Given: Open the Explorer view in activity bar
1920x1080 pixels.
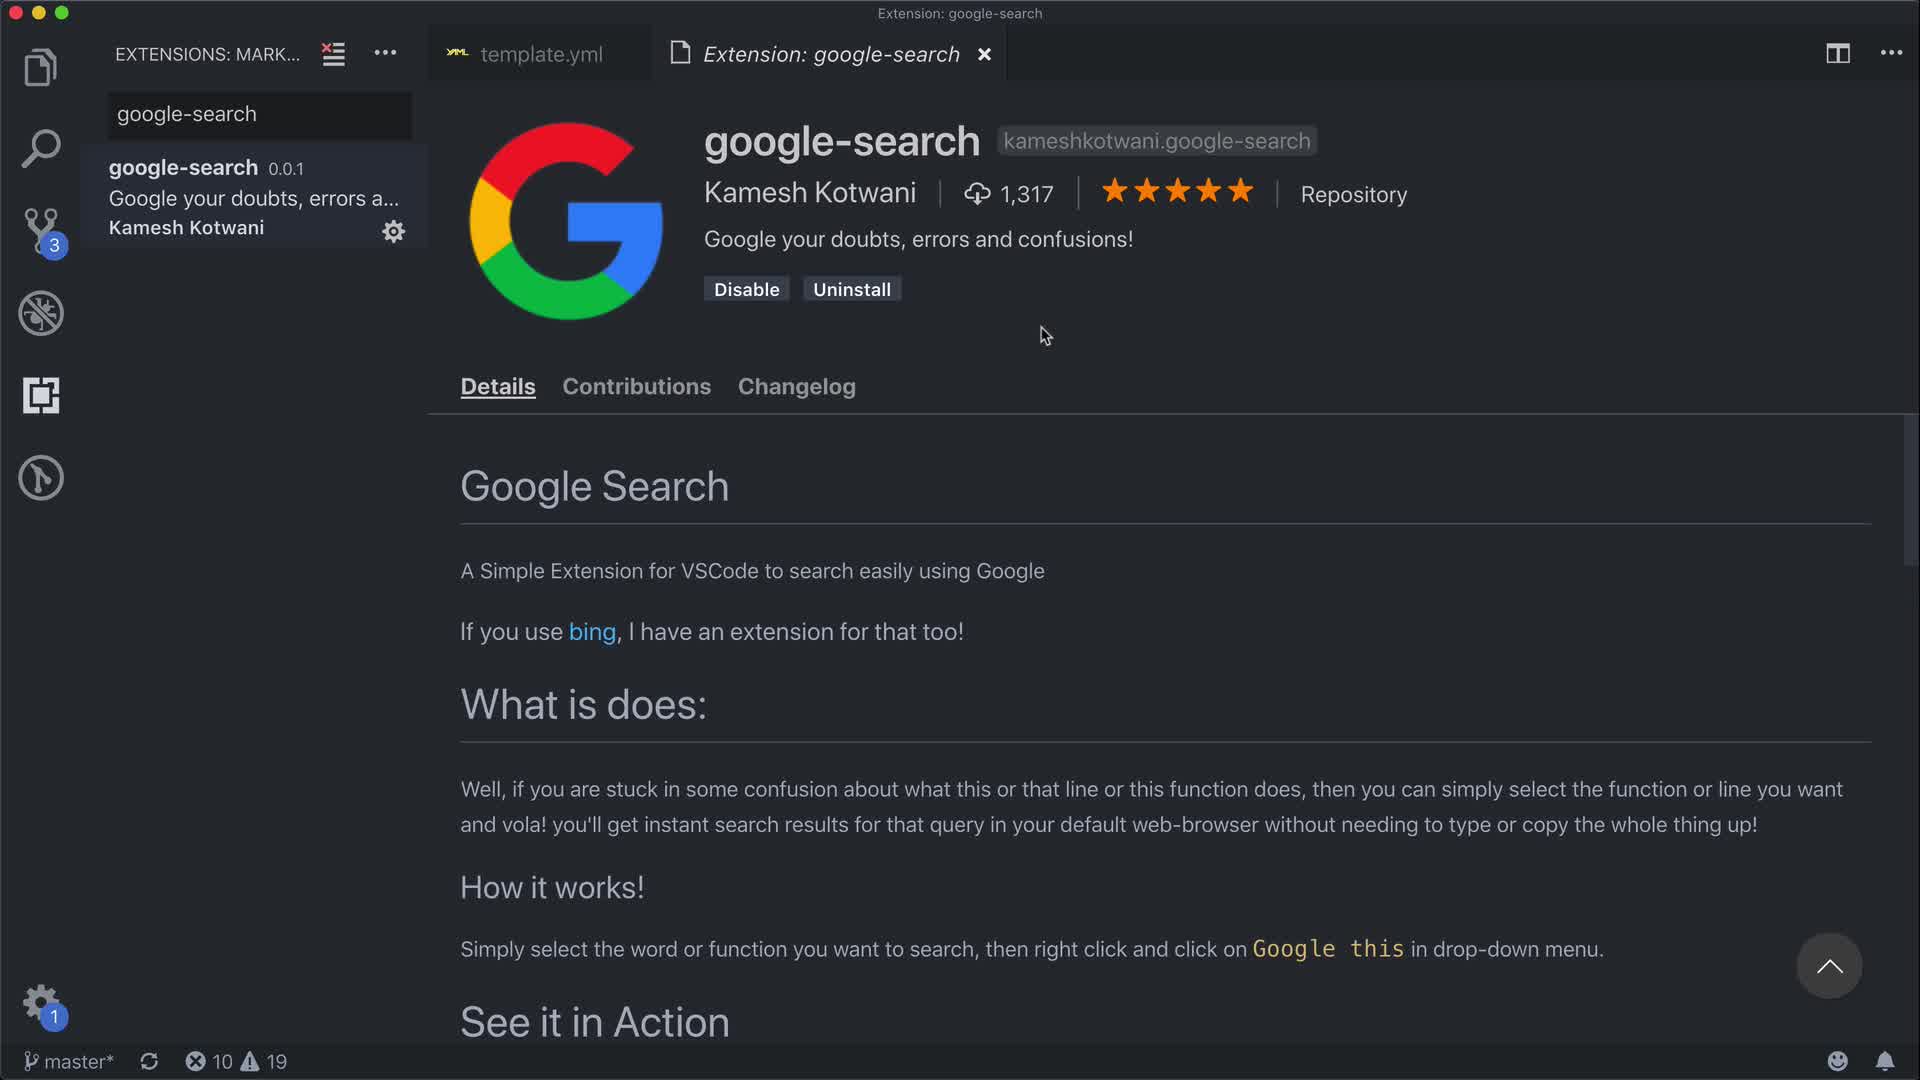Looking at the screenshot, I should point(41,68).
